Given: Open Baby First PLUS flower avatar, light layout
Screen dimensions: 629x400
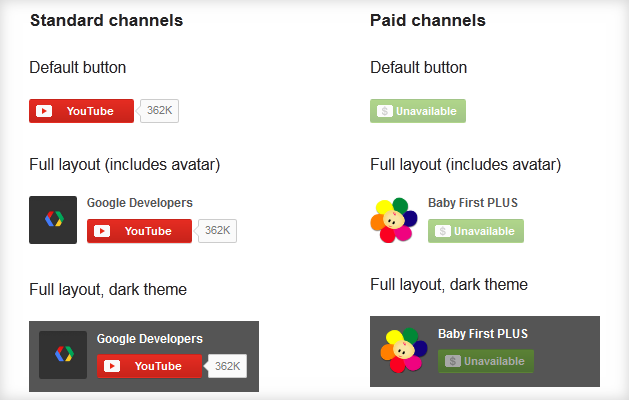Looking at the screenshot, I should pyautogui.click(x=394, y=220).
